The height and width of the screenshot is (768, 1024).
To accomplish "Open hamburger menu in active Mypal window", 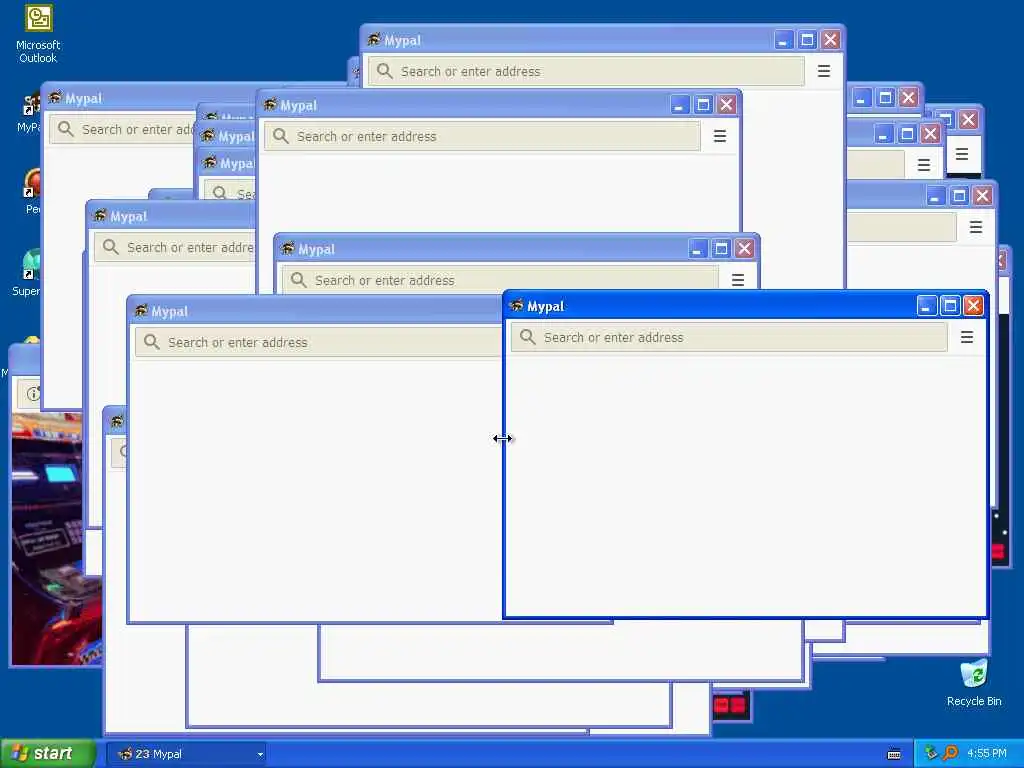I will (967, 337).
